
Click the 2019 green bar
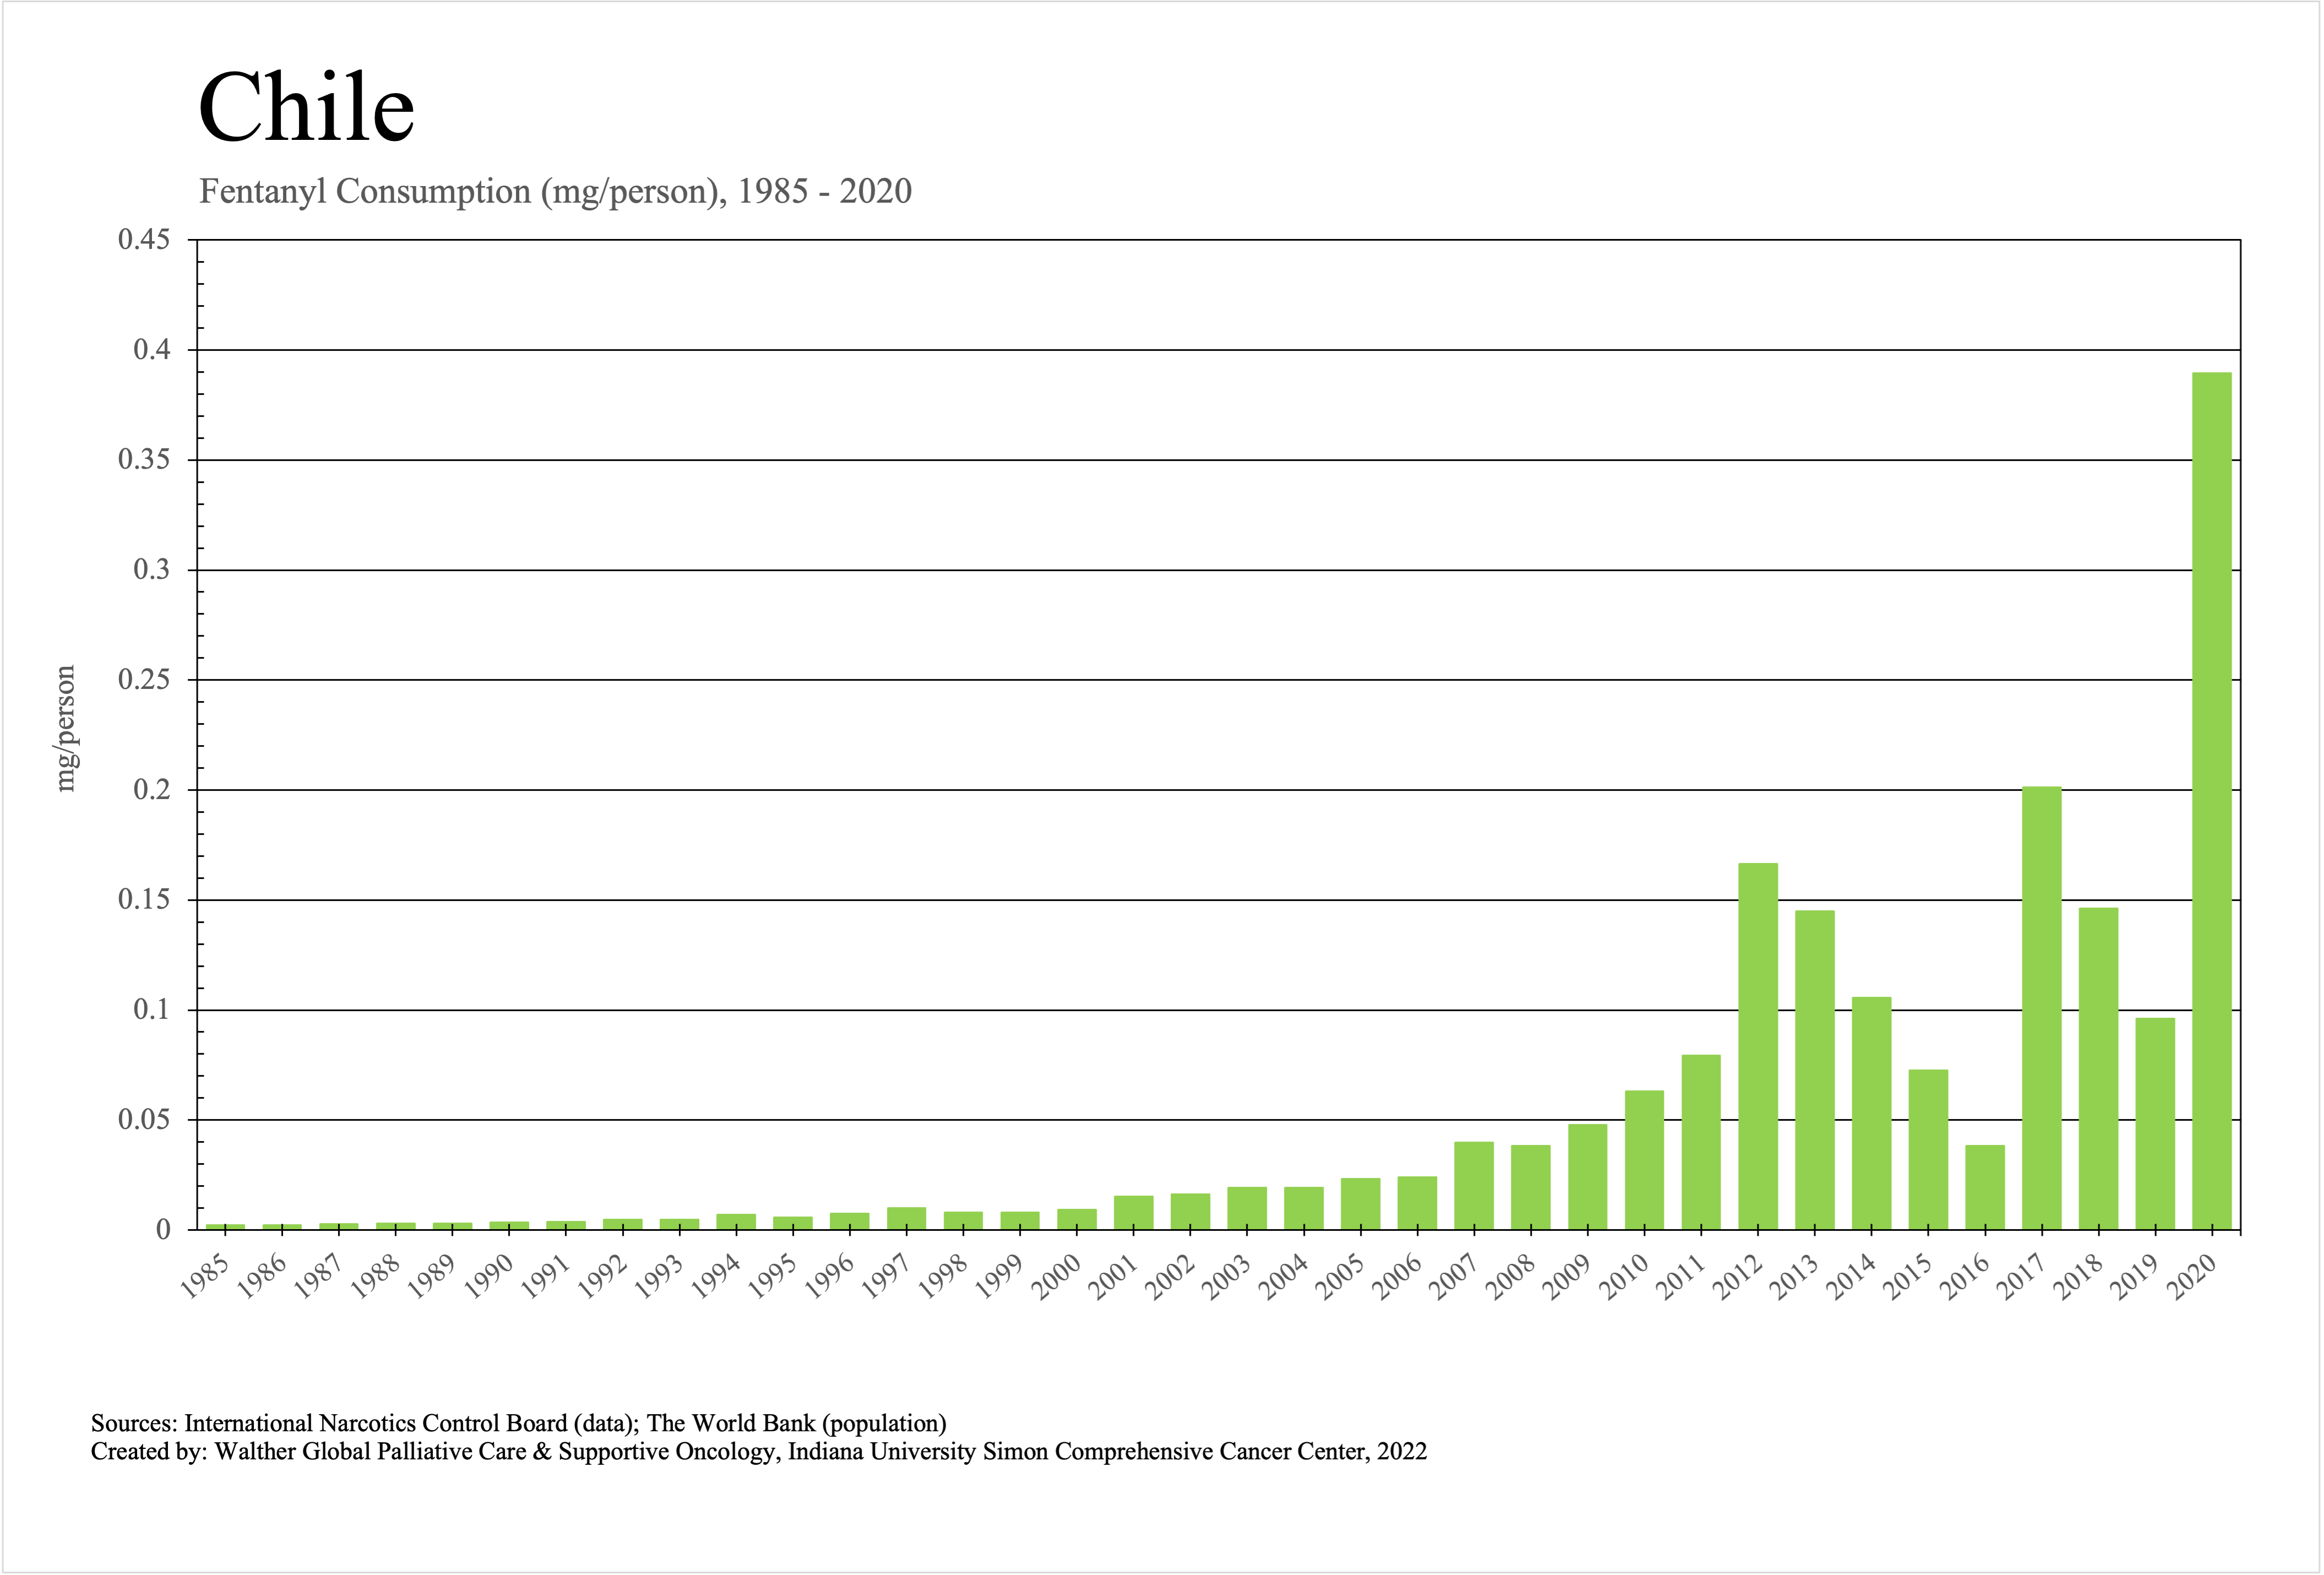pyautogui.click(x=2155, y=1123)
